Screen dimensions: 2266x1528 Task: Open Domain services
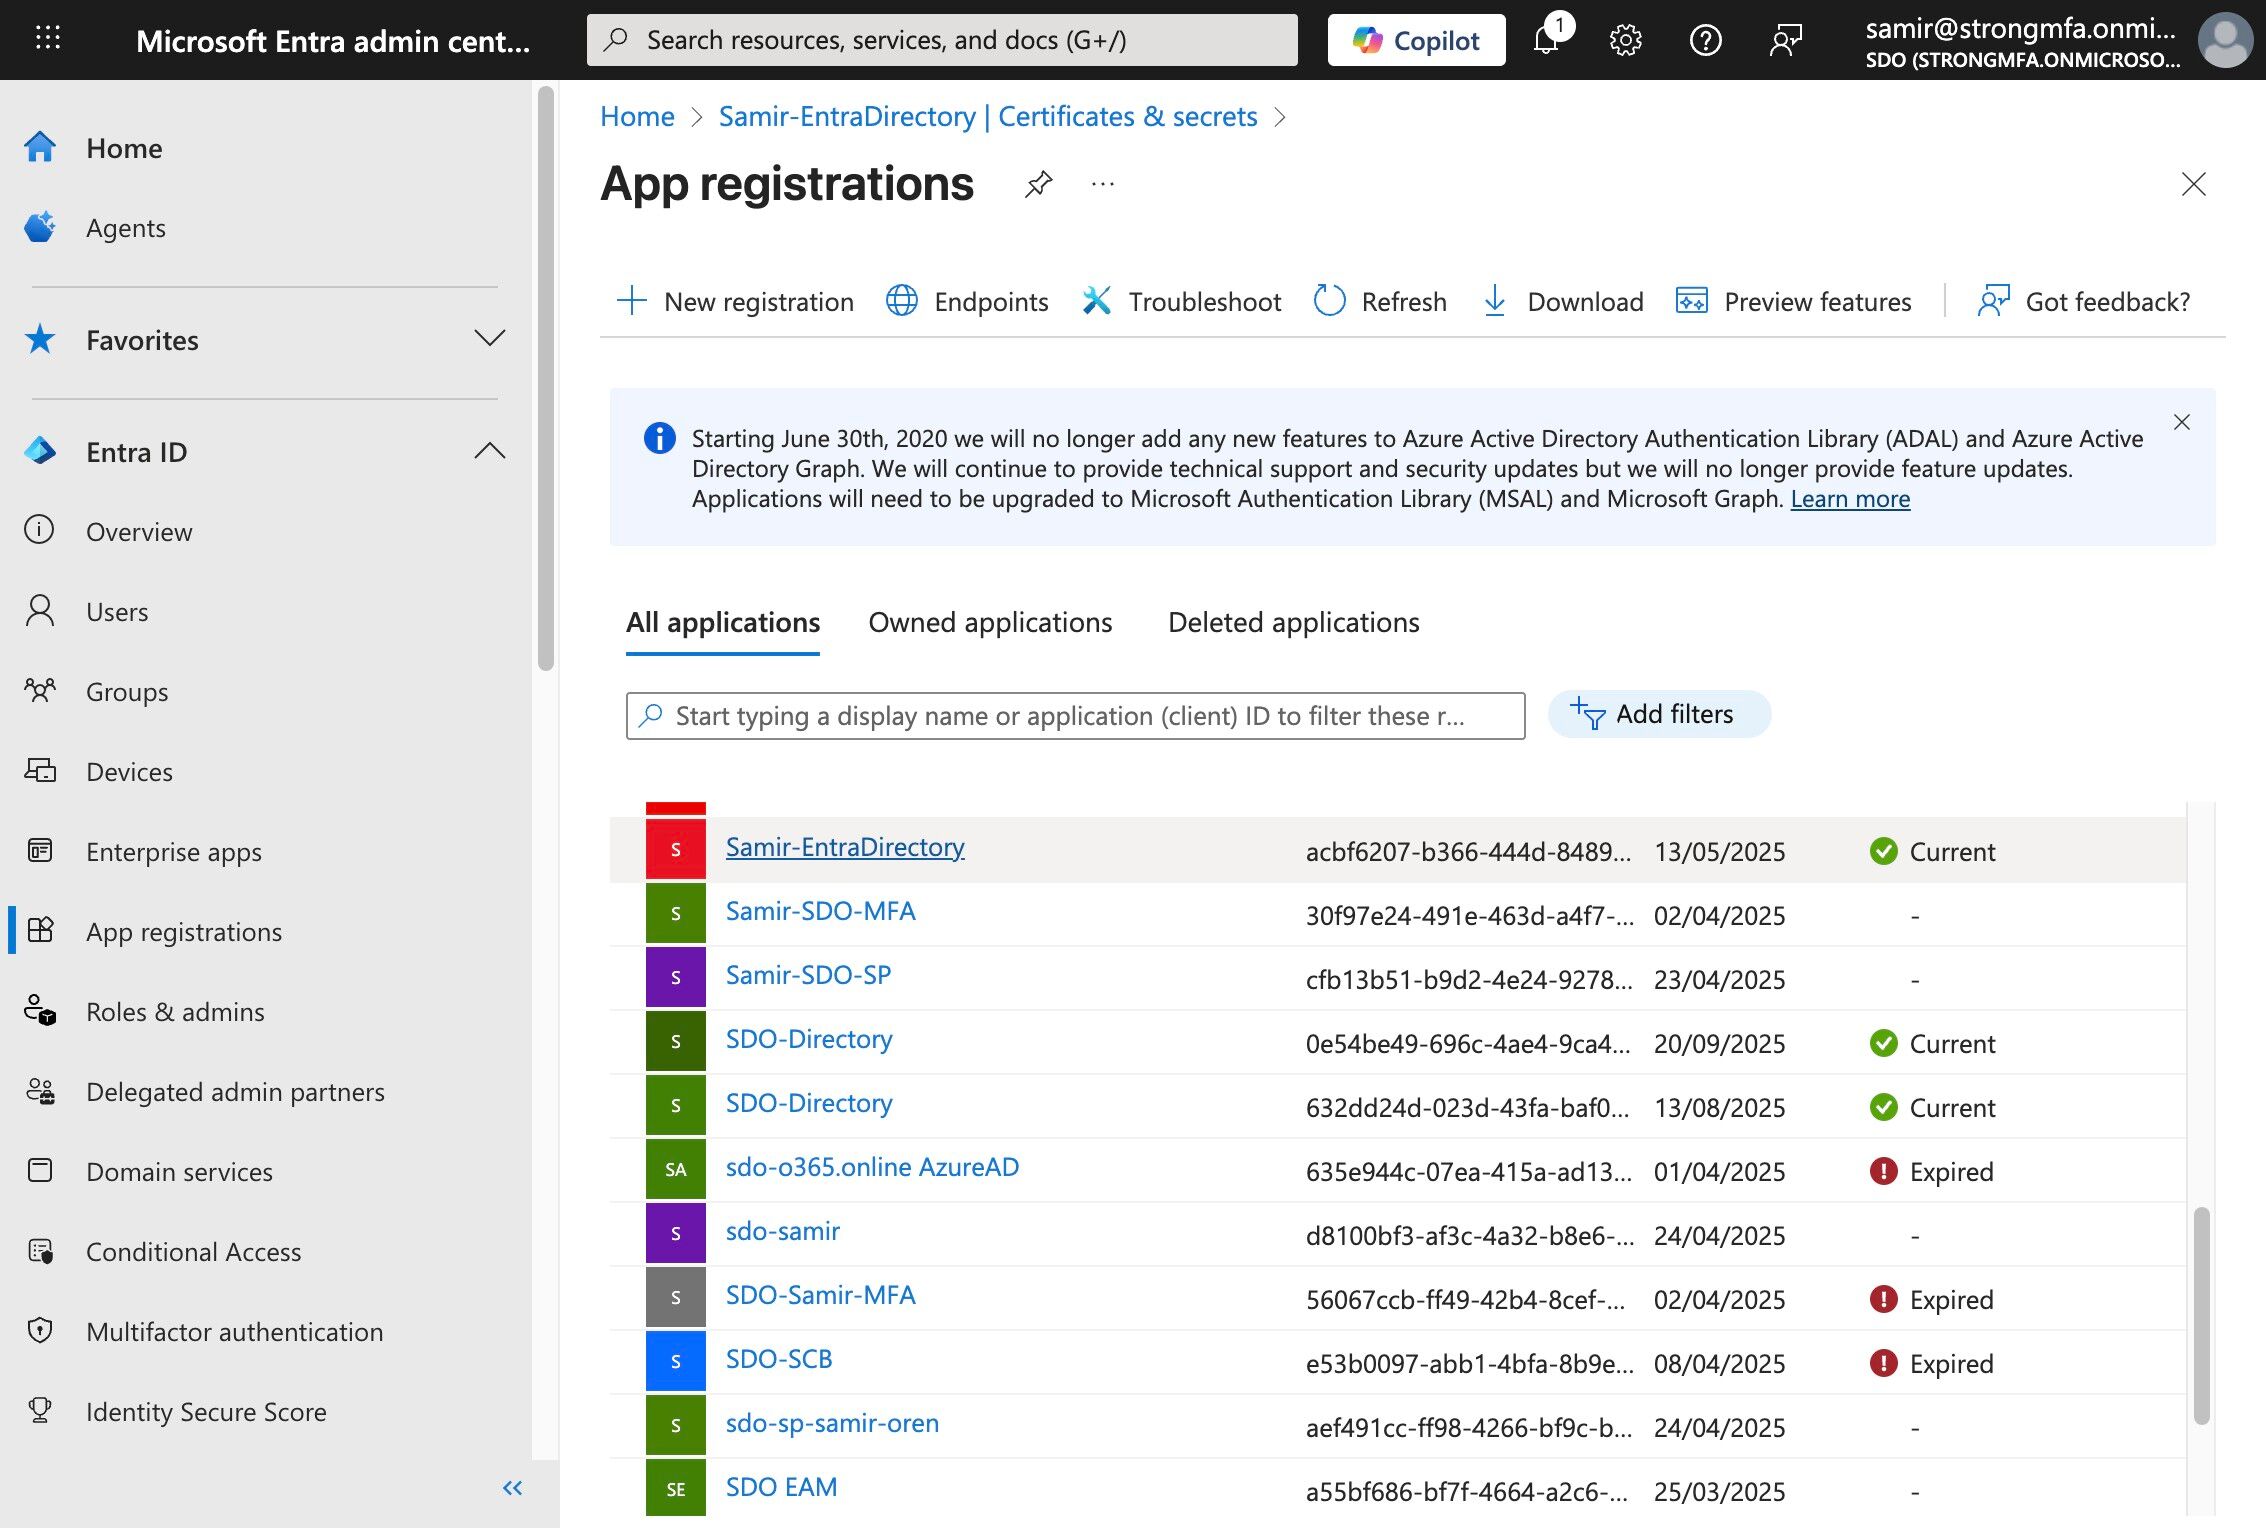click(179, 1171)
